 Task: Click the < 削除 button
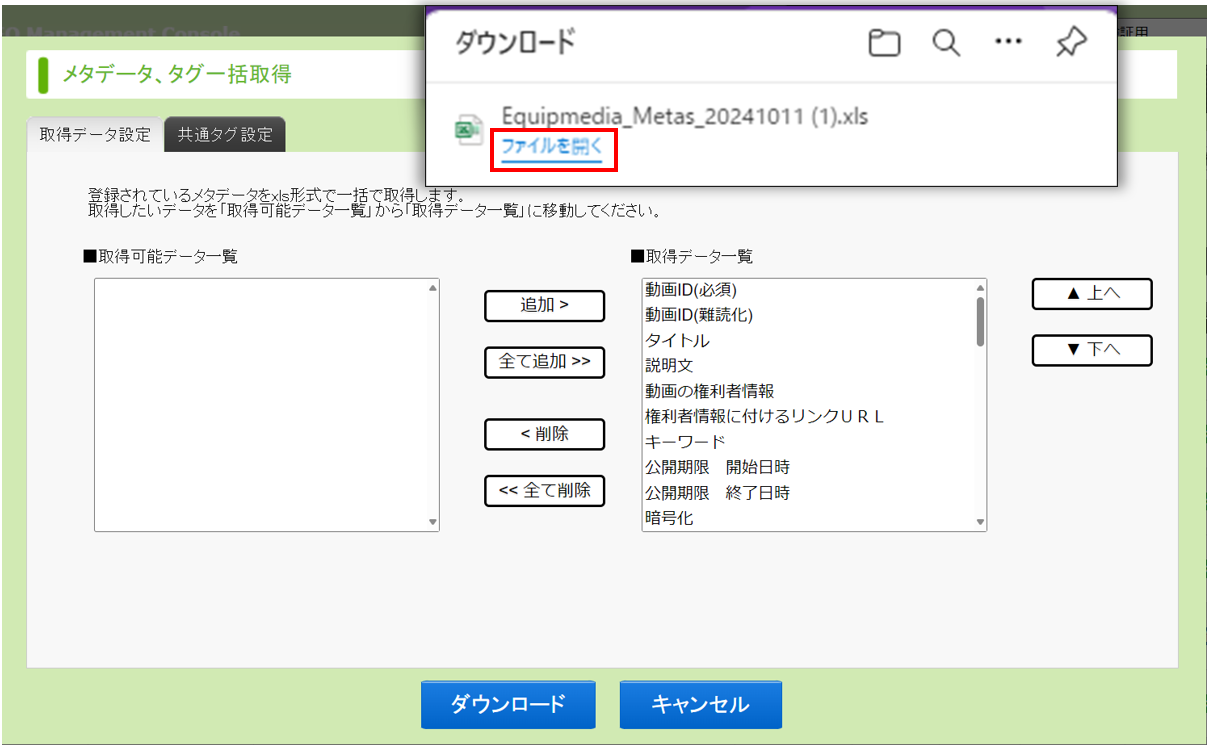pos(544,434)
